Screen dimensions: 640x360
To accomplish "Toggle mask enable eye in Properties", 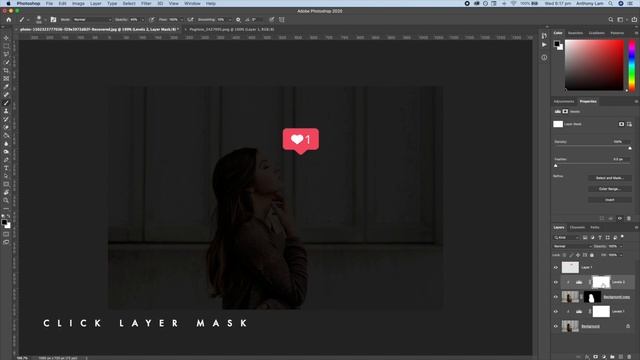I will [620, 218].
